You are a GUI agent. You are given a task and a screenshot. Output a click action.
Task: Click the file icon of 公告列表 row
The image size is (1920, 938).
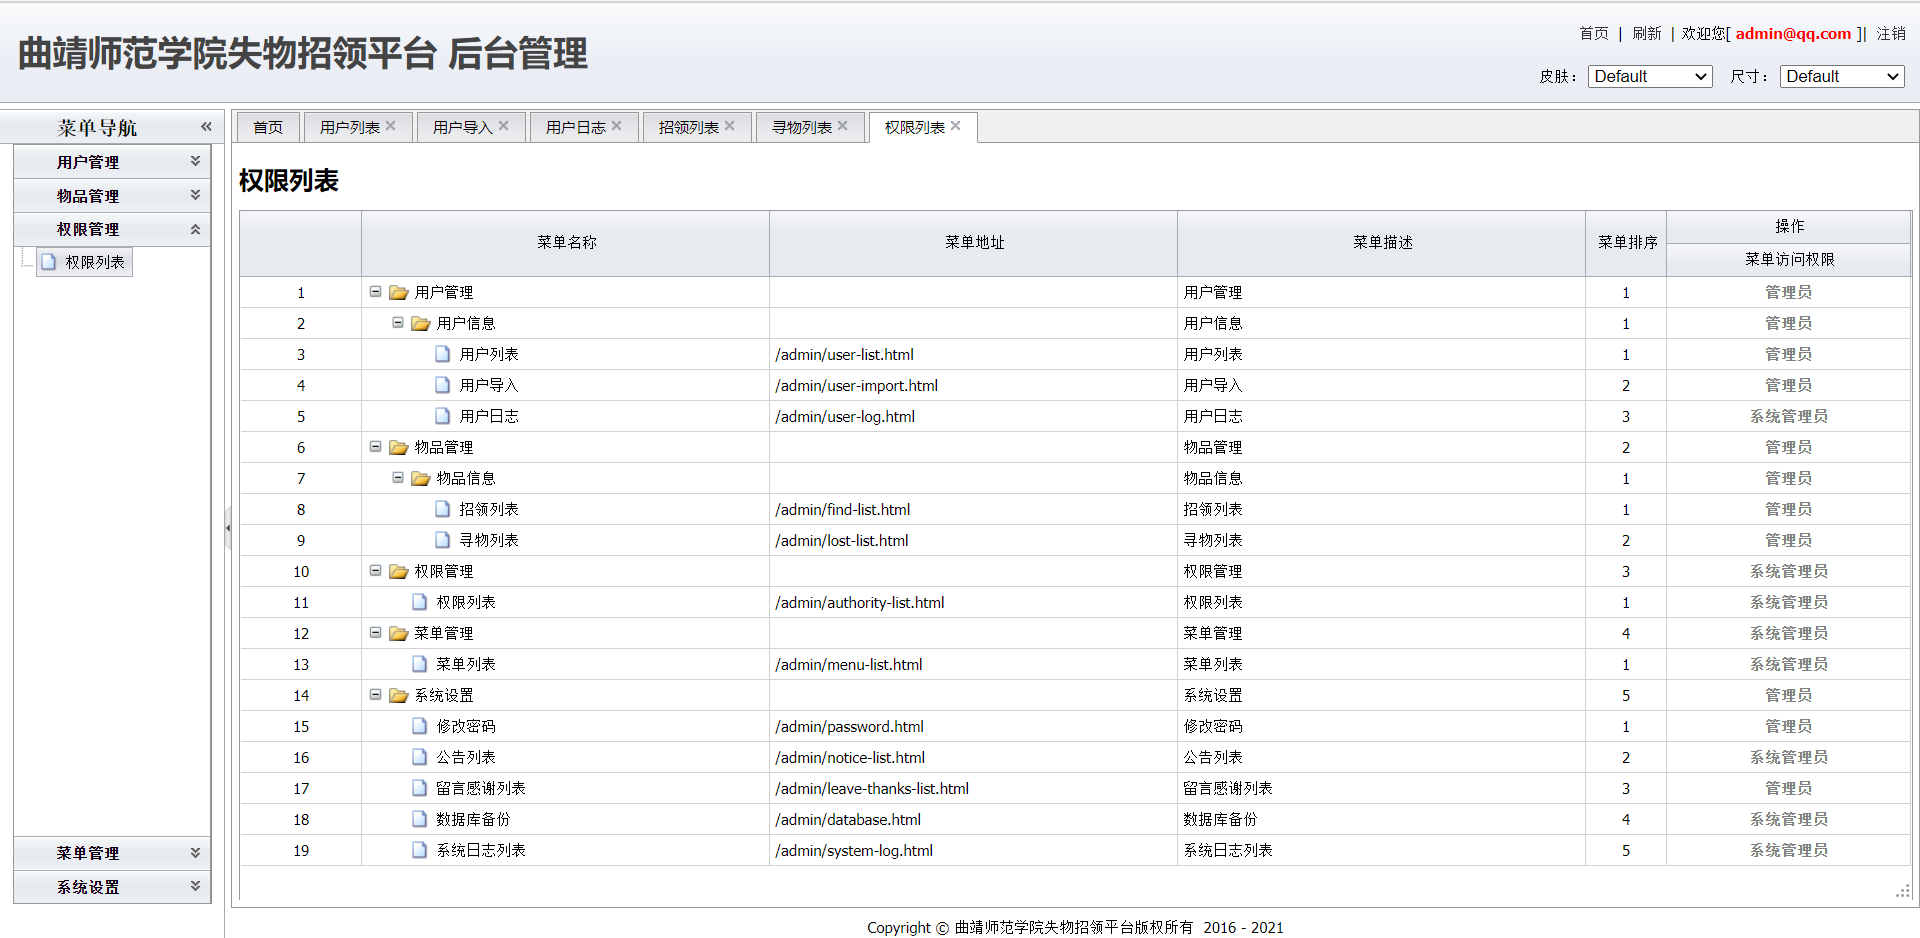(420, 757)
